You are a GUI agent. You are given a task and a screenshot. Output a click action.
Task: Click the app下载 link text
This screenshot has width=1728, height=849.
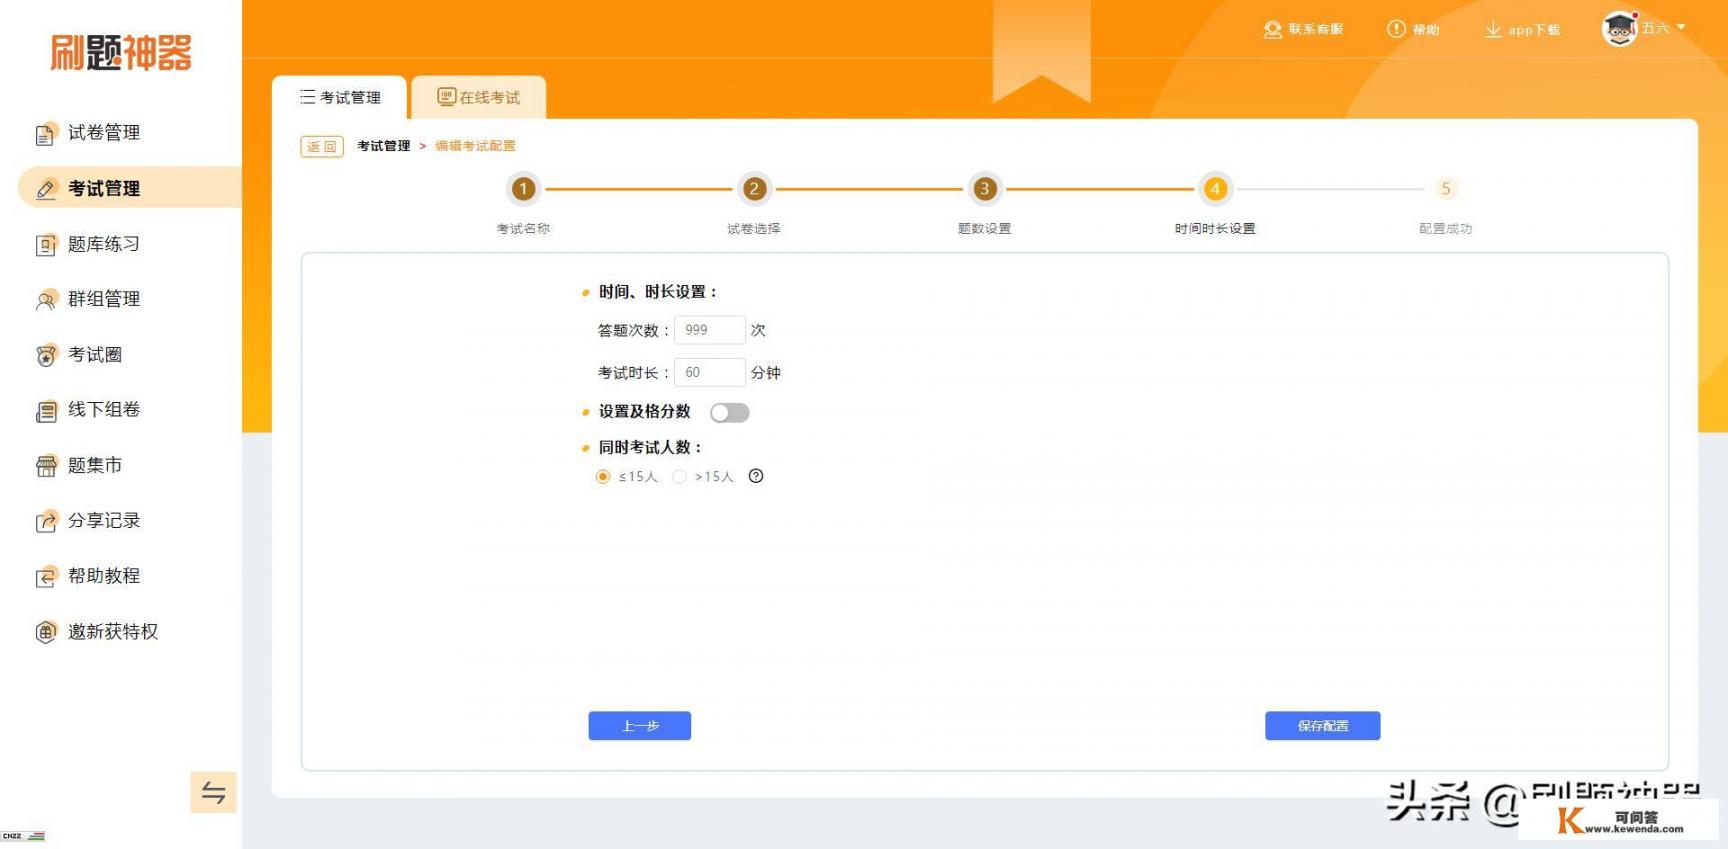[1534, 30]
